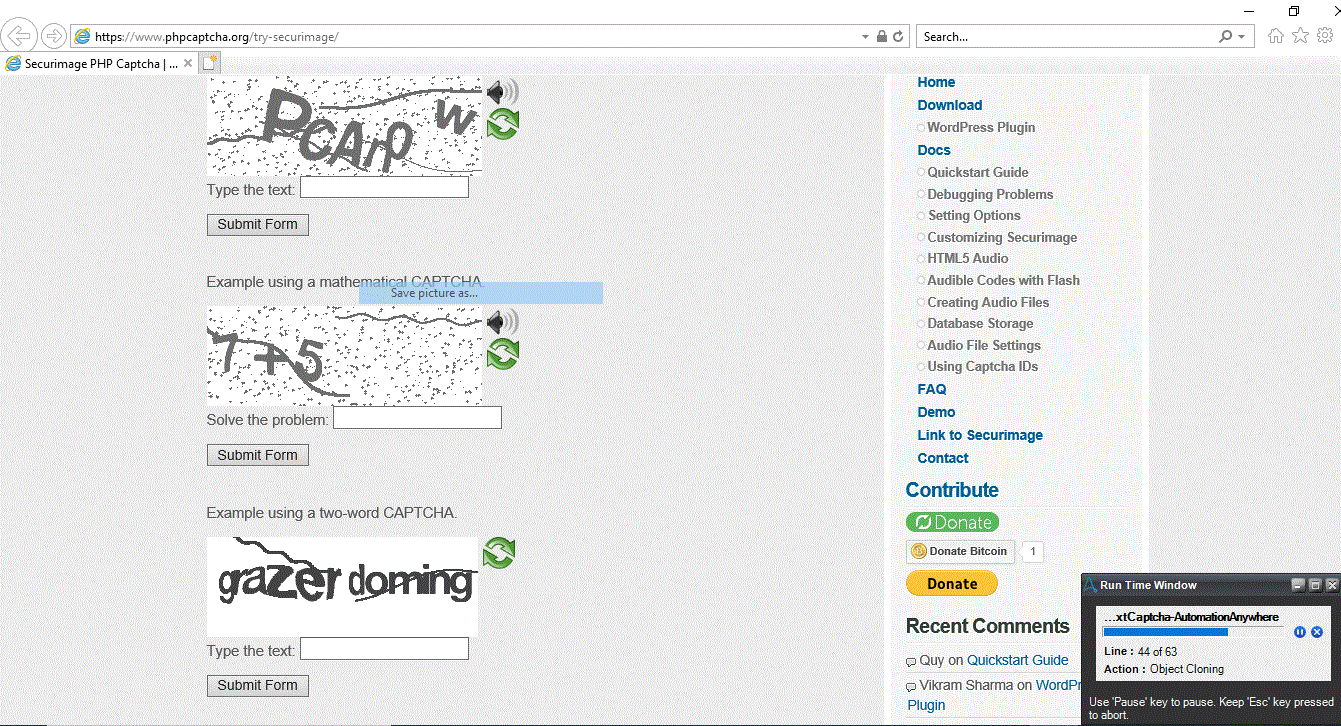Refresh the PCArp captcha image

point(502,125)
